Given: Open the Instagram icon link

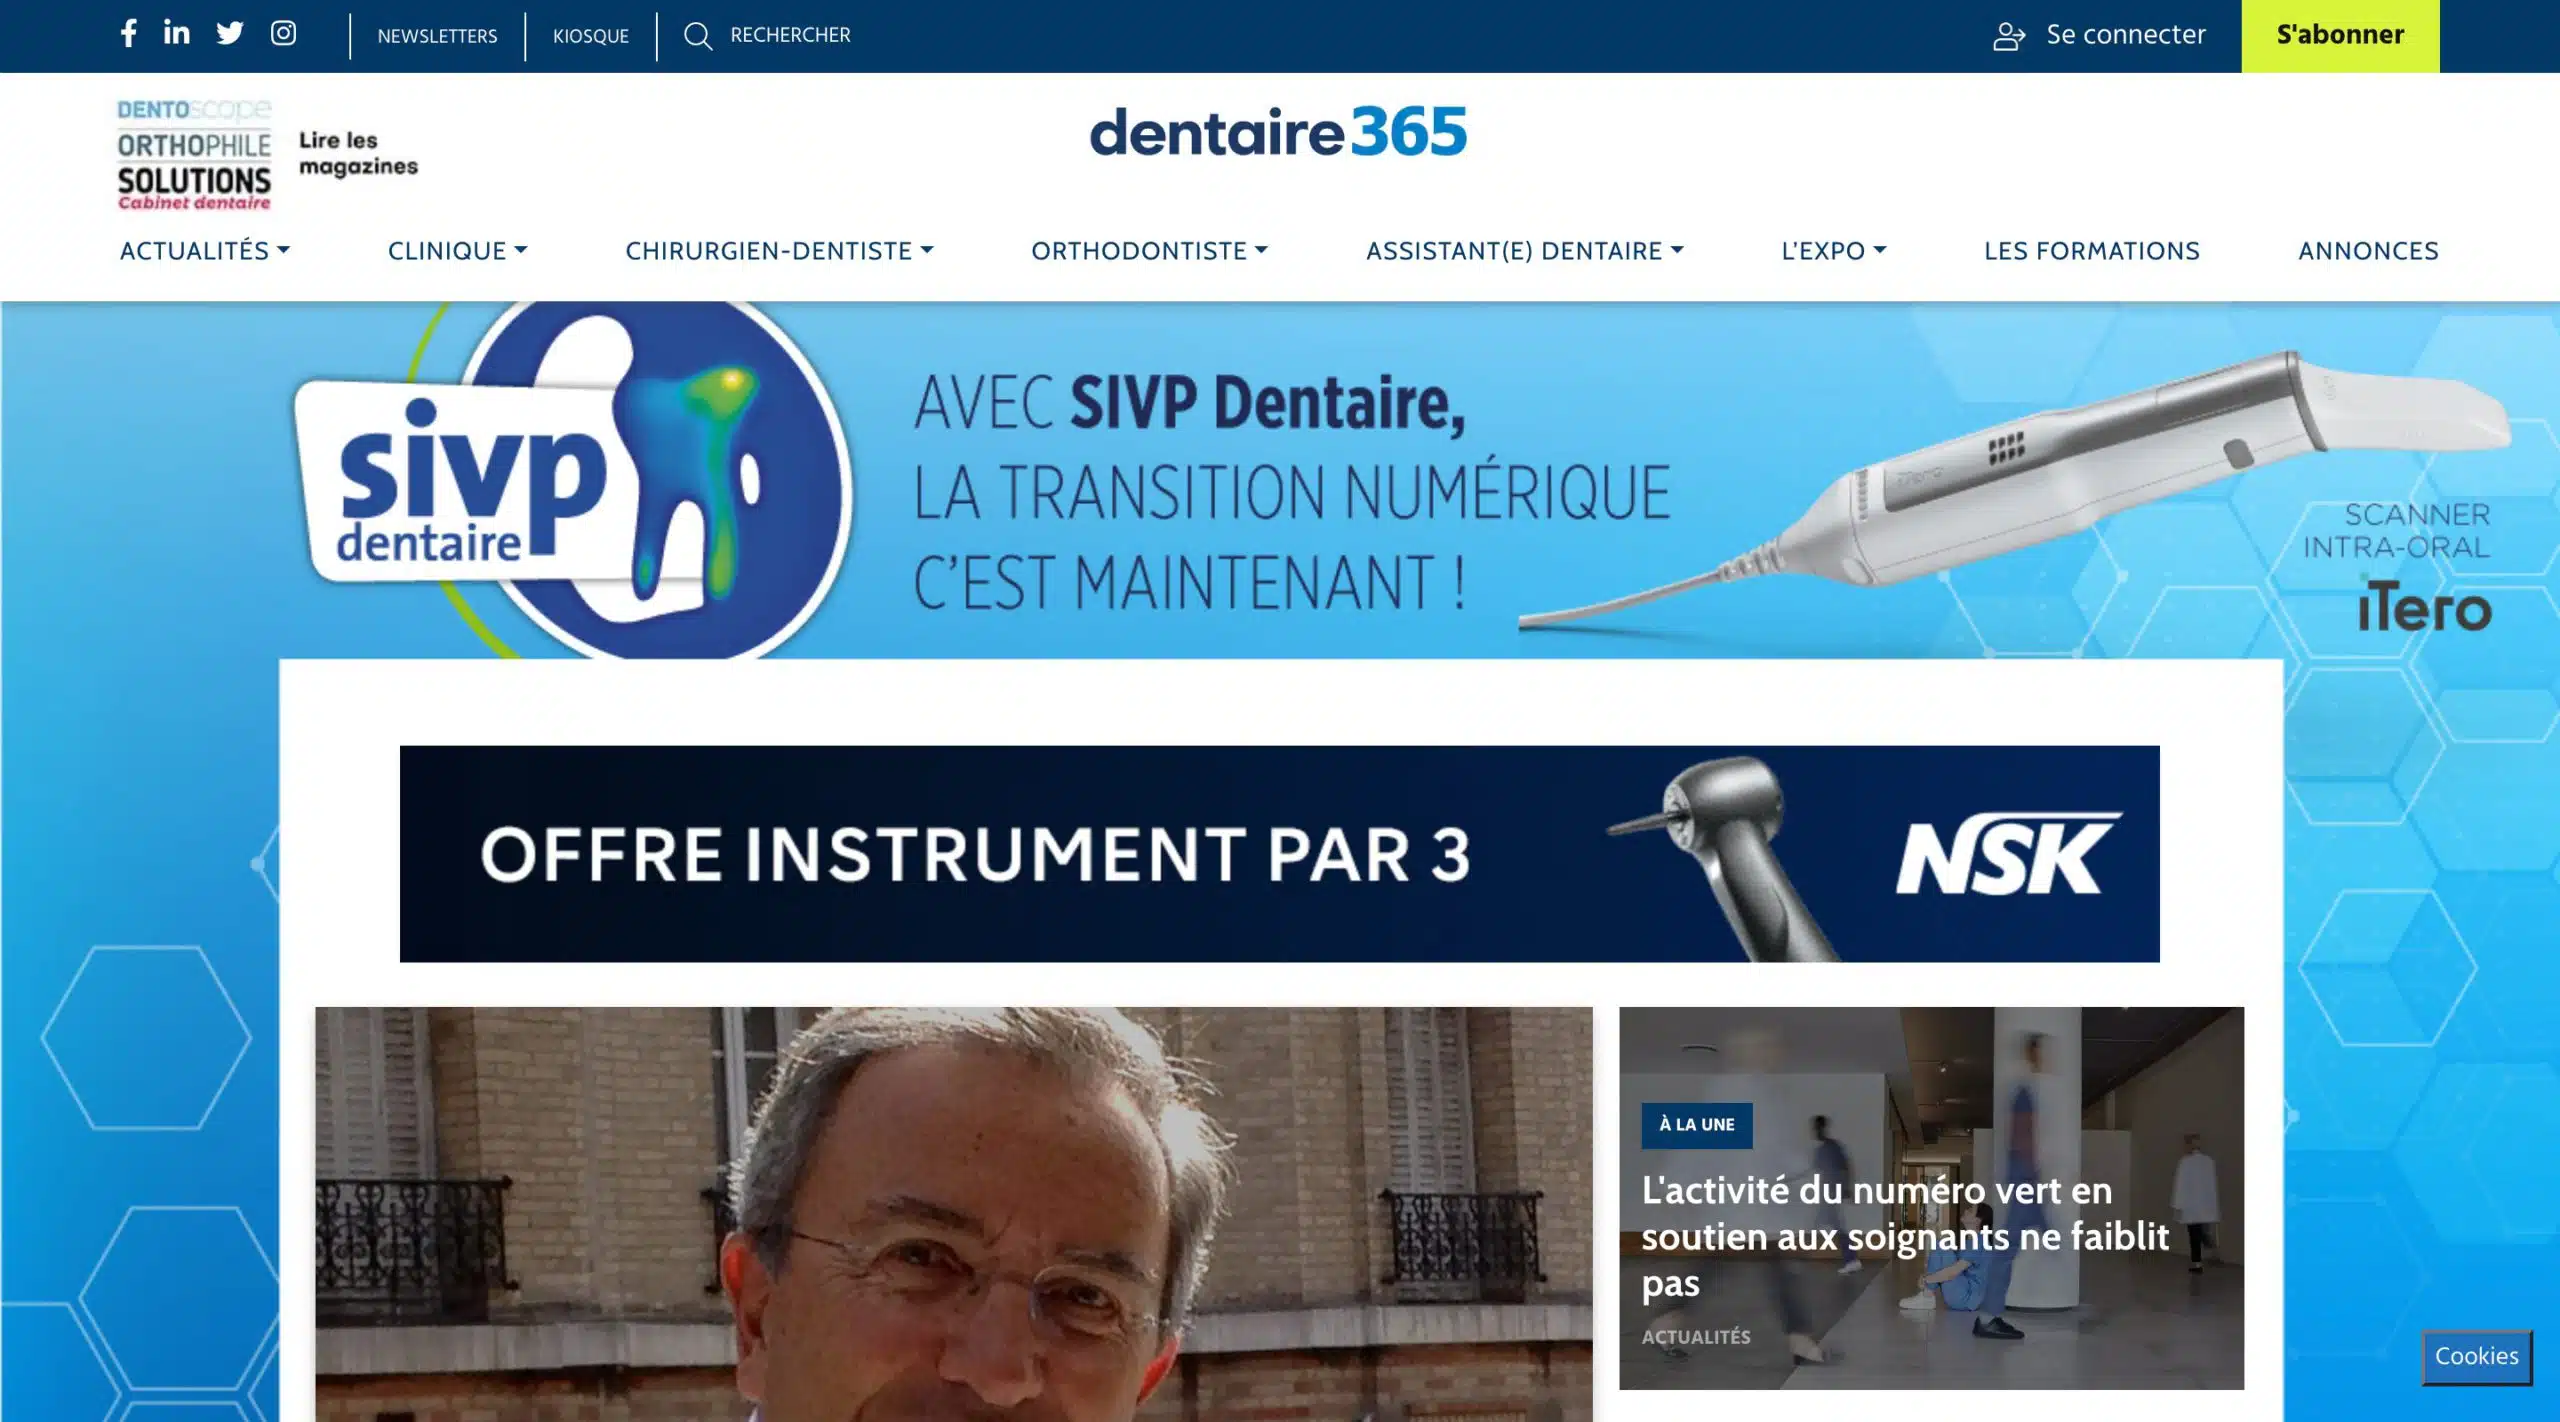Looking at the screenshot, I should (x=283, y=33).
